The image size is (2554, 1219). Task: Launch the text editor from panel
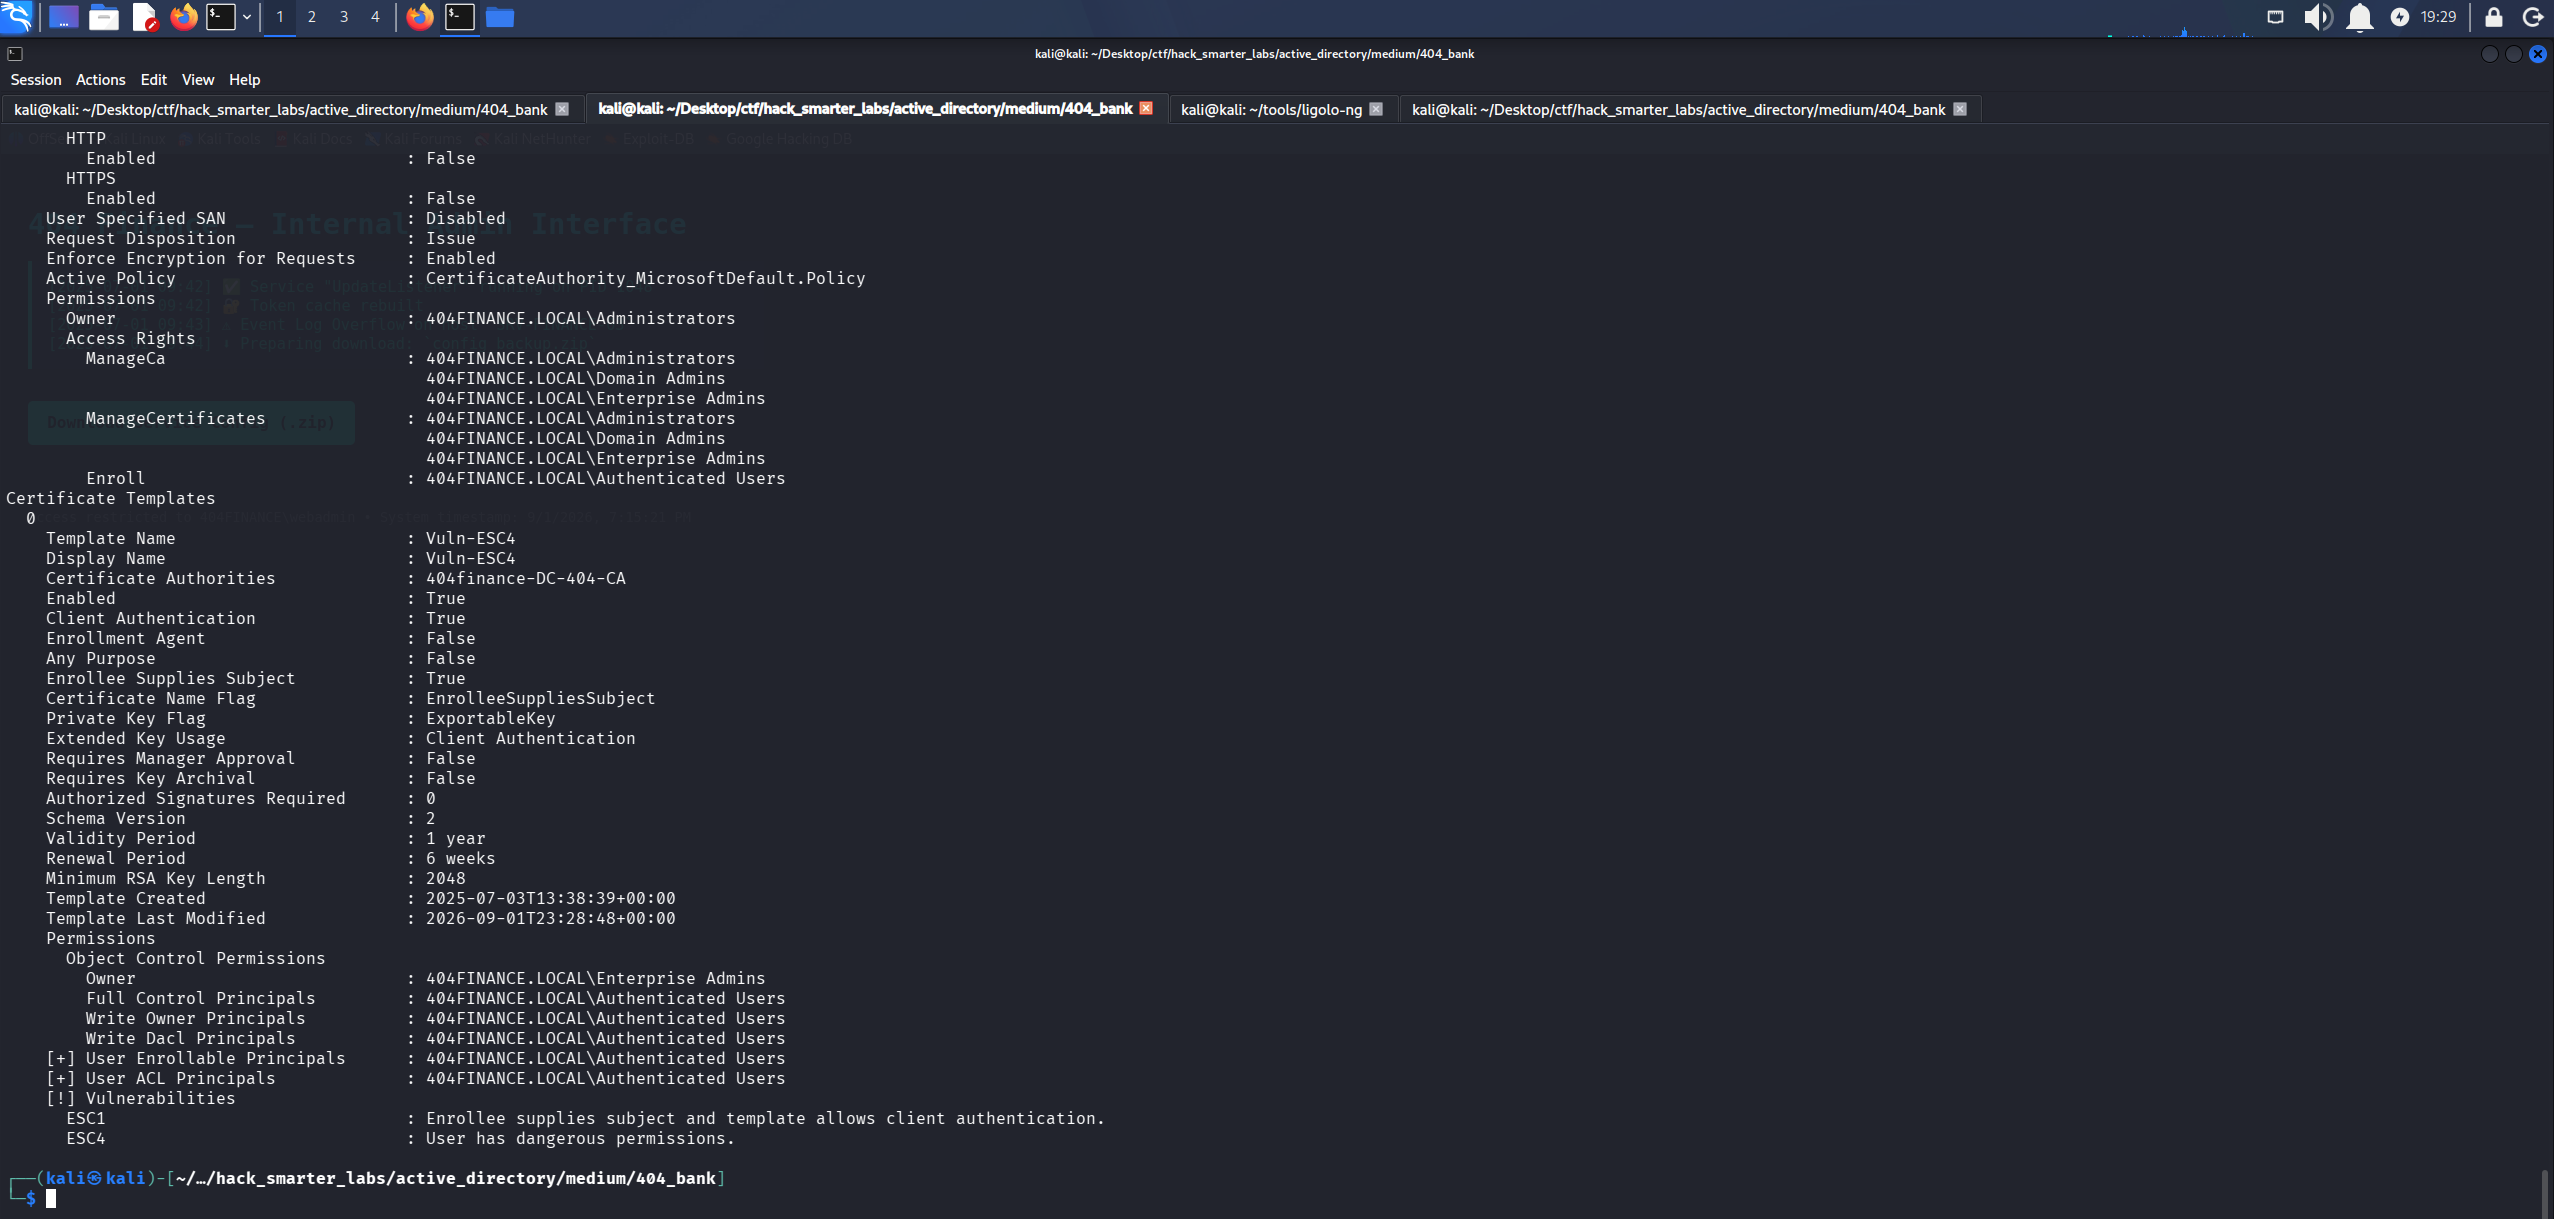pyautogui.click(x=145, y=17)
